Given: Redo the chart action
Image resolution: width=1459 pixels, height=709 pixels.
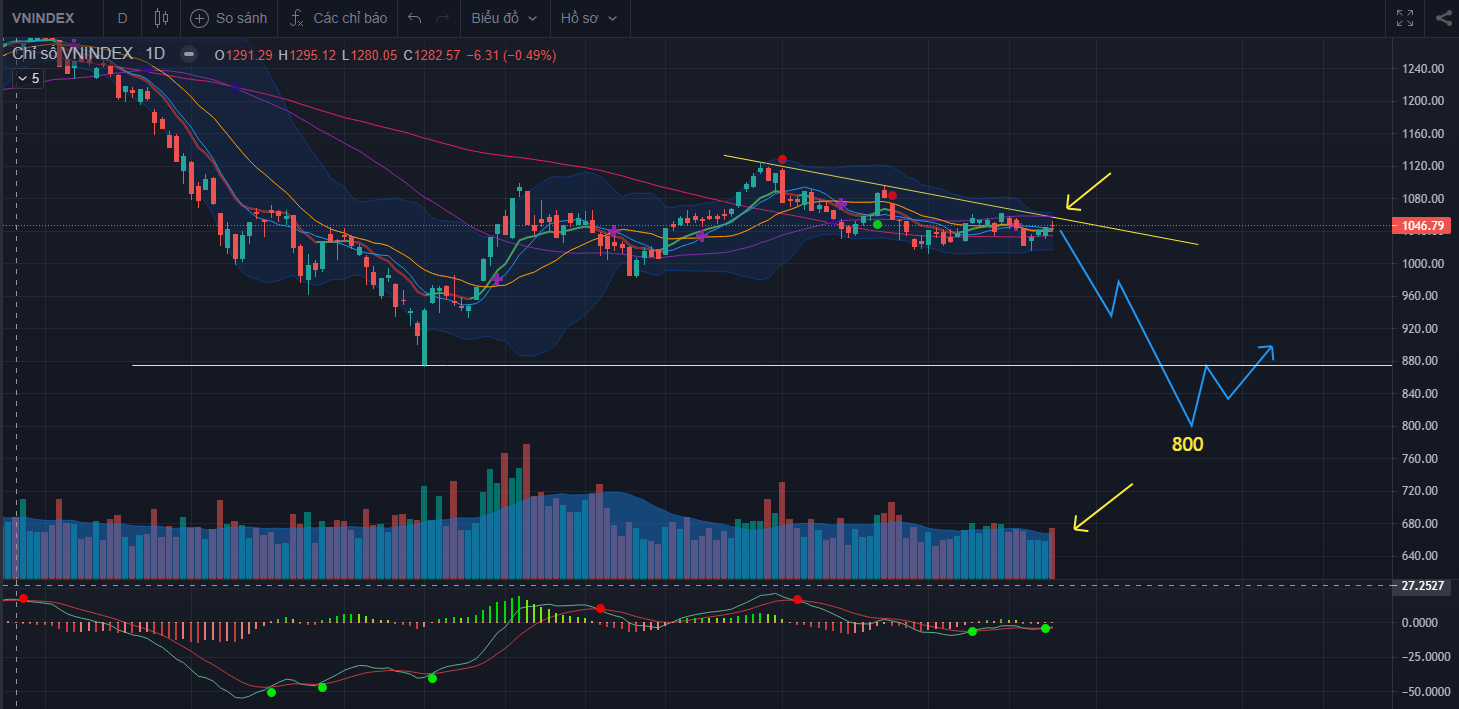Looking at the screenshot, I should click(442, 18).
